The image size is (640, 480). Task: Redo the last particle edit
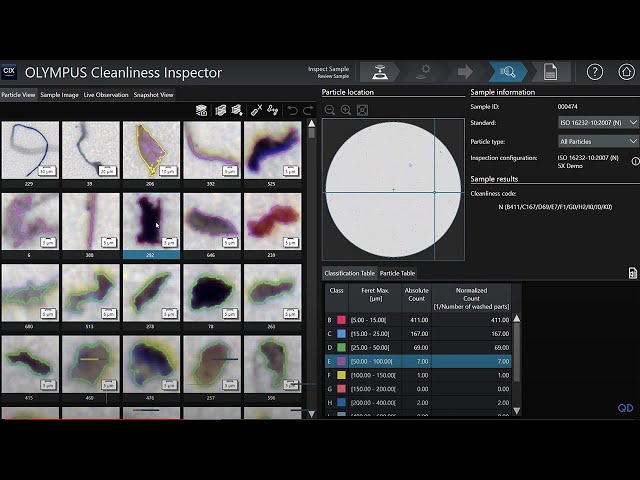point(308,110)
